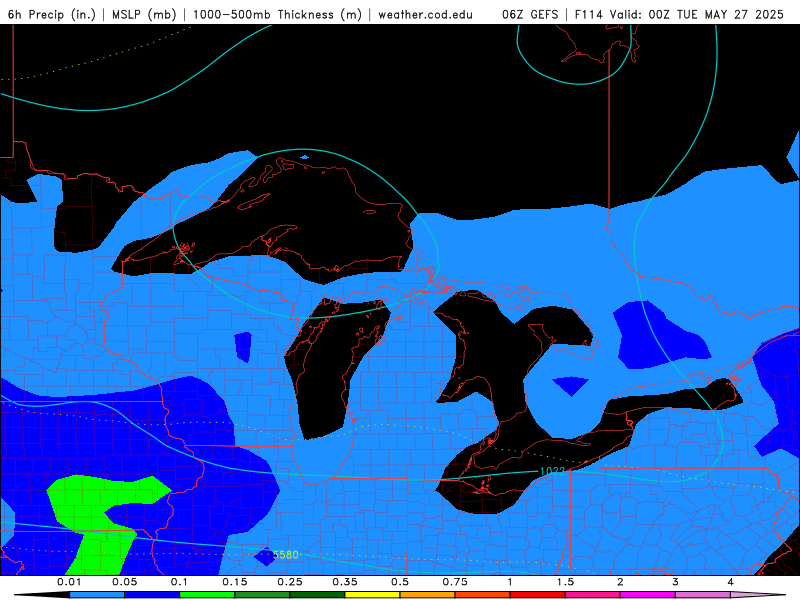Click the 5580 thickness contour label
This screenshot has height=600, width=800.
(x=286, y=555)
